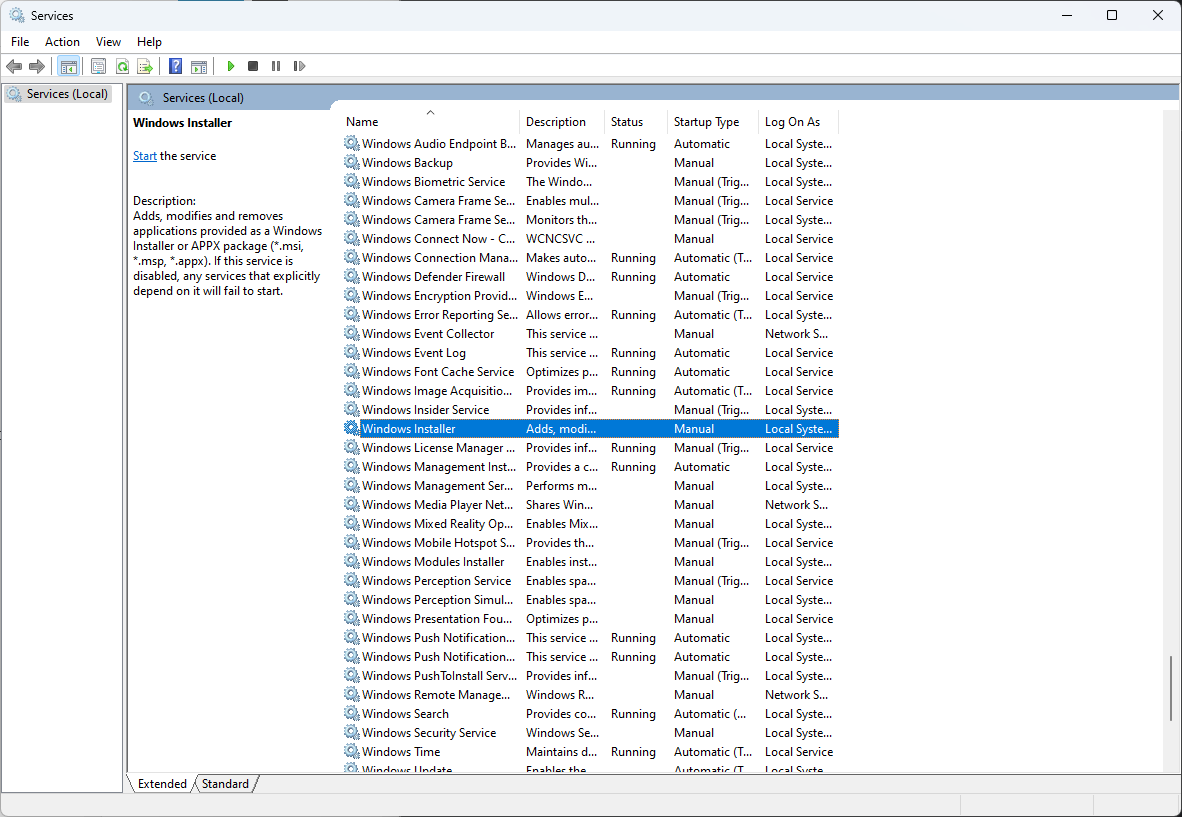The width and height of the screenshot is (1182, 817).
Task: Click the Start link for Windows Installer
Action: [144, 155]
